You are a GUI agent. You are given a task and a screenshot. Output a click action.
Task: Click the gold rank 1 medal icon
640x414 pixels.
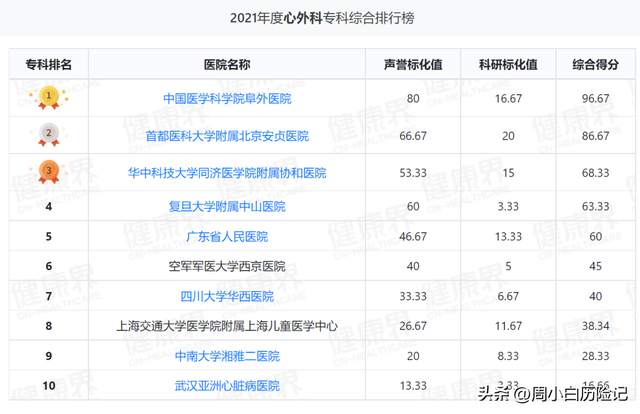[x=49, y=98]
